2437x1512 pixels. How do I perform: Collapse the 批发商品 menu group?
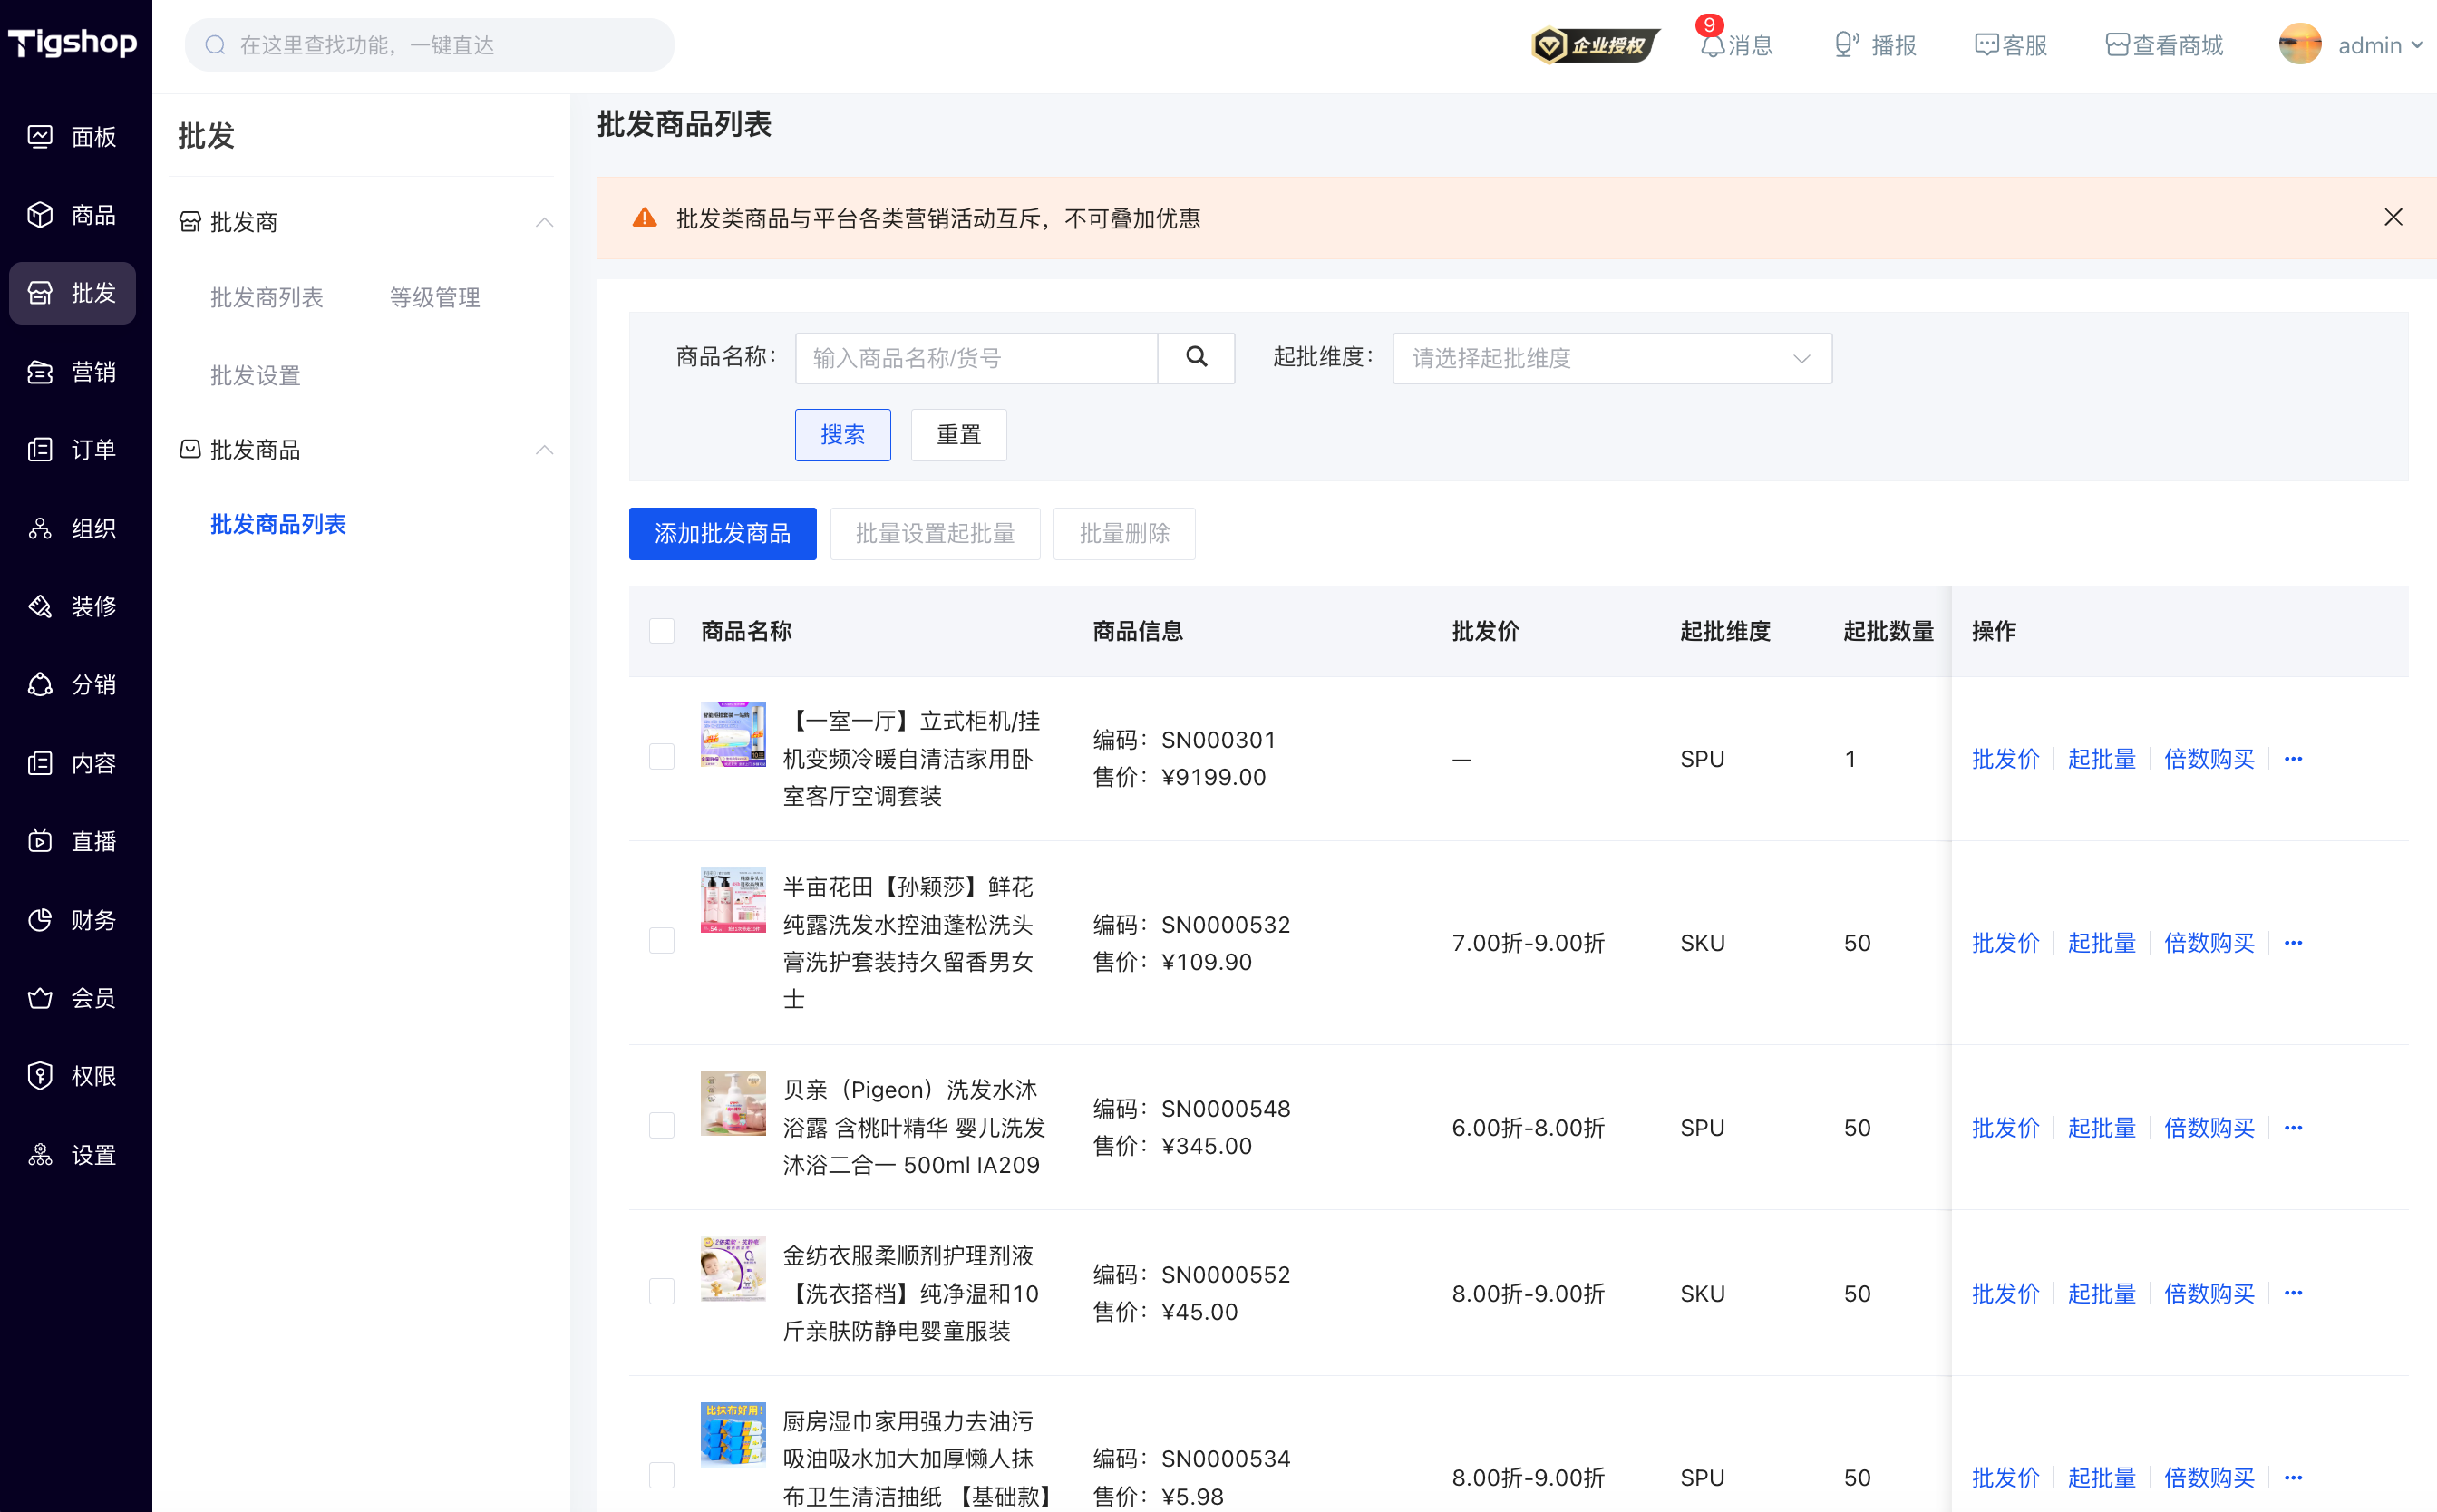(544, 450)
